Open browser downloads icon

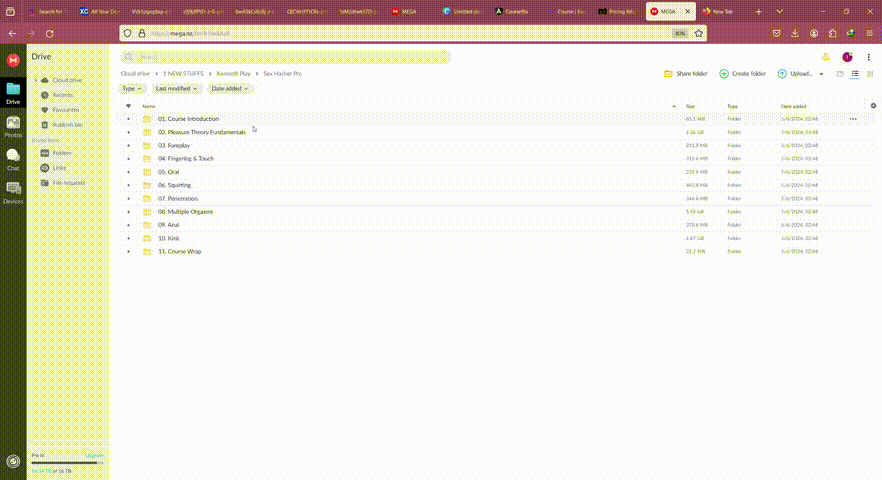tap(795, 33)
